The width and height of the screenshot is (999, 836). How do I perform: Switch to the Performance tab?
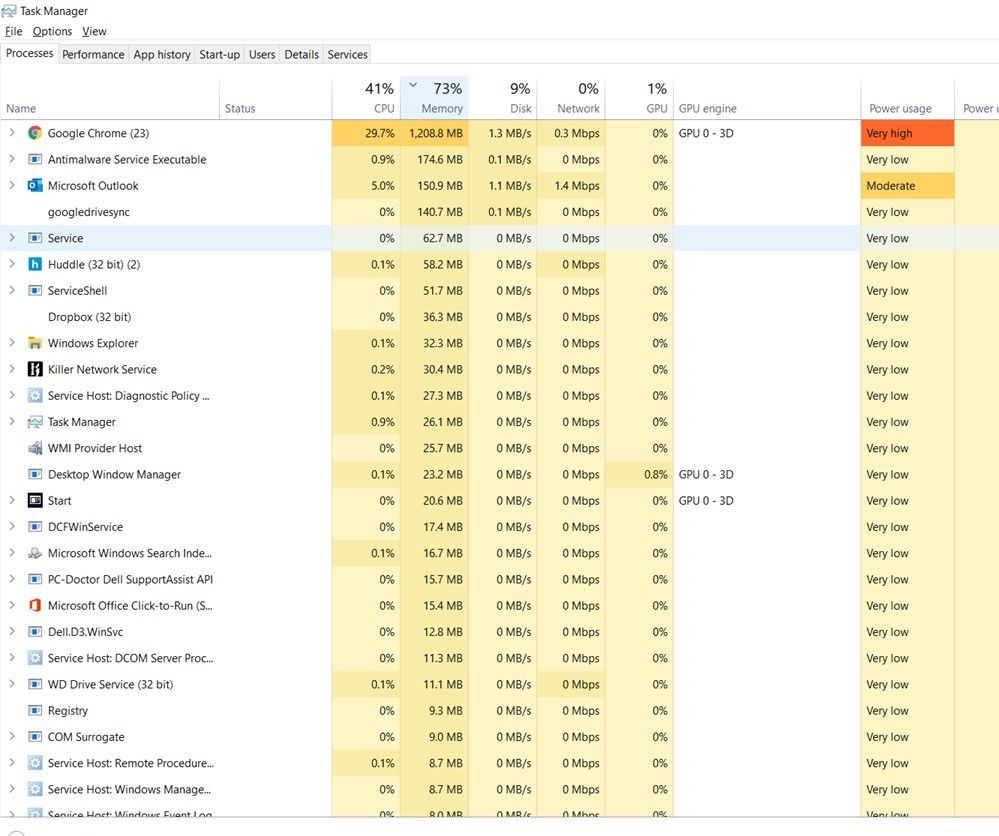click(x=93, y=54)
